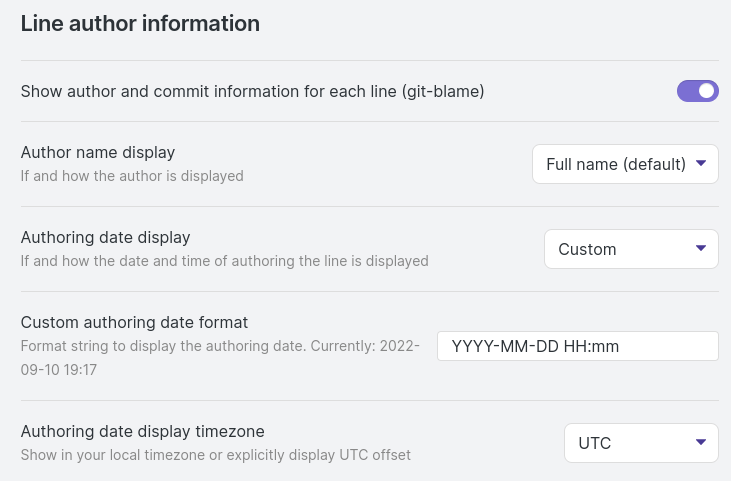Click the "Custom authoring date format" setting title
This screenshot has width=731, height=481.
pos(134,322)
